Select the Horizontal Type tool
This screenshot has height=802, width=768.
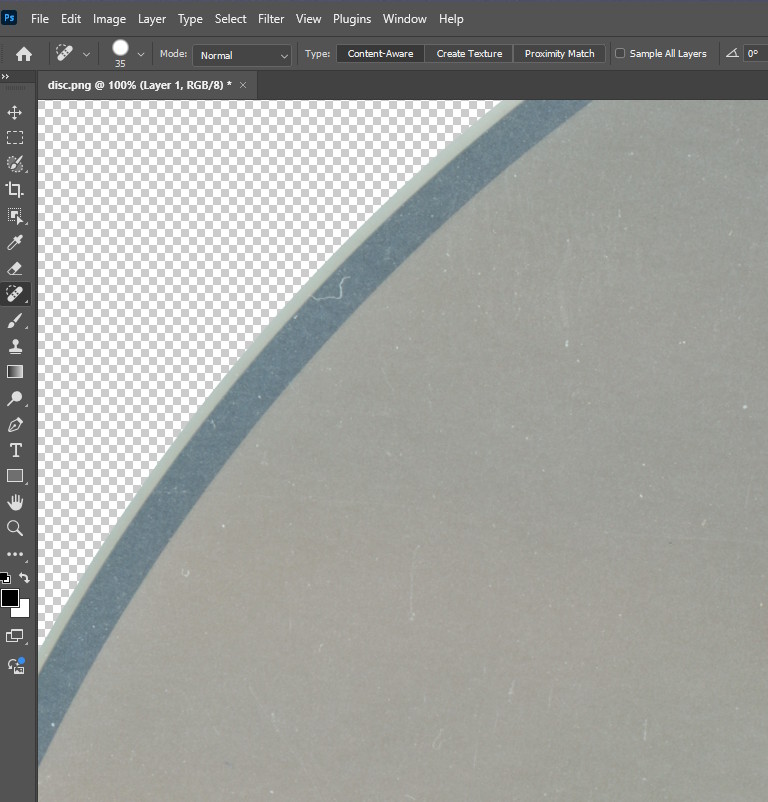tap(15, 450)
